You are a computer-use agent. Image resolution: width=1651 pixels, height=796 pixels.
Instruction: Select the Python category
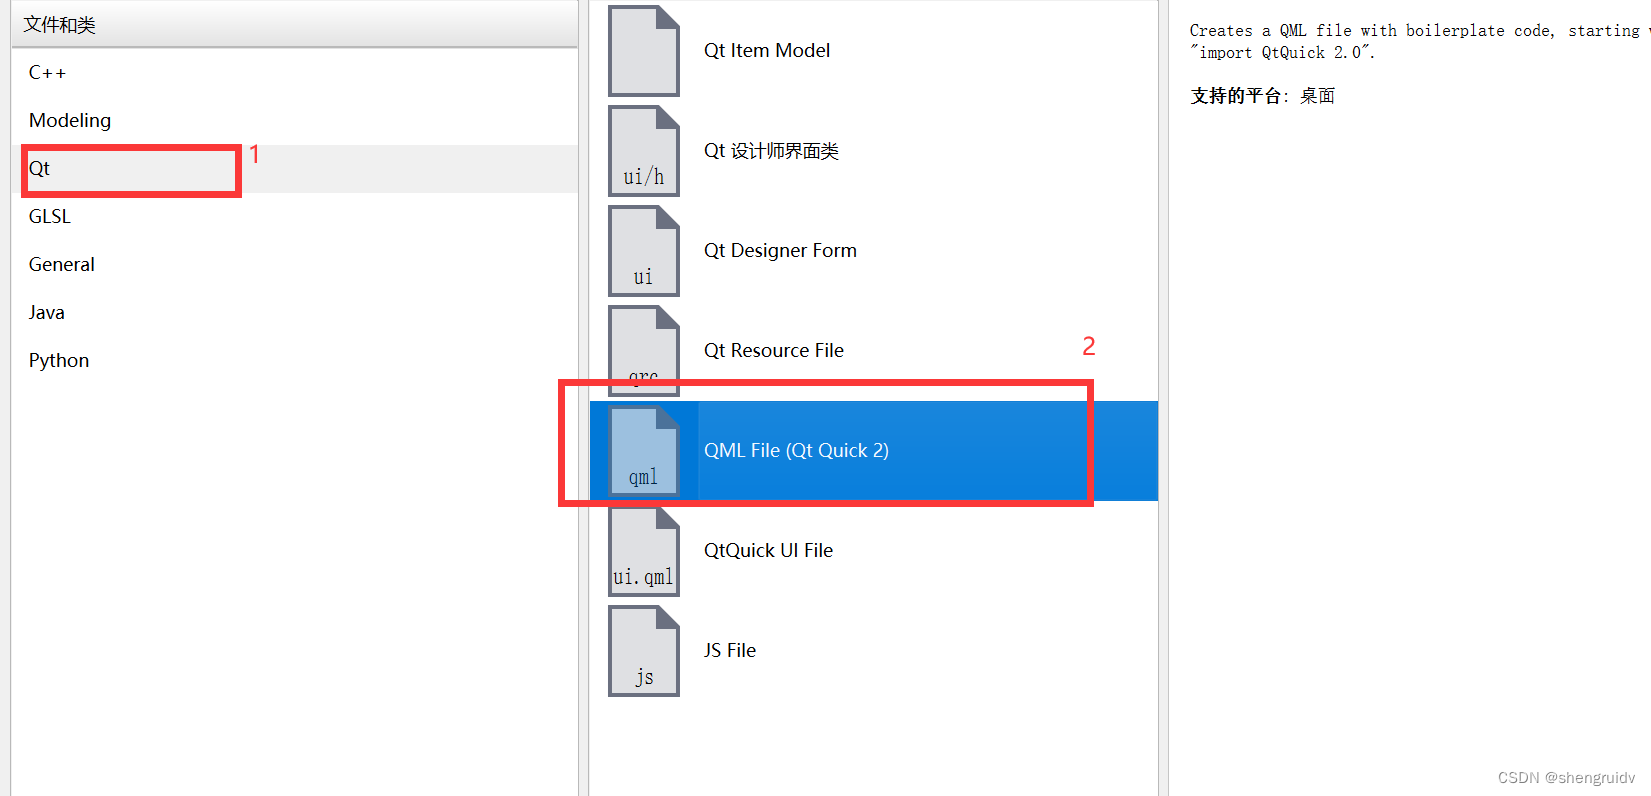click(295, 361)
